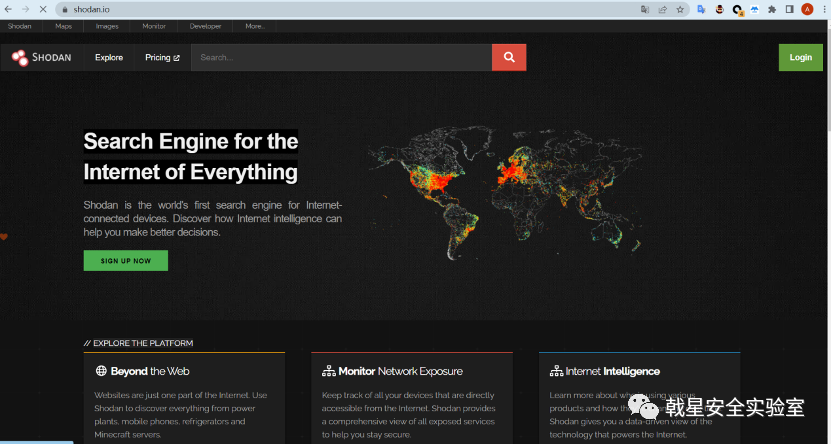Expand the More... menu in the top strip
Image resolution: width=832 pixels, height=444 pixels.
(255, 26)
